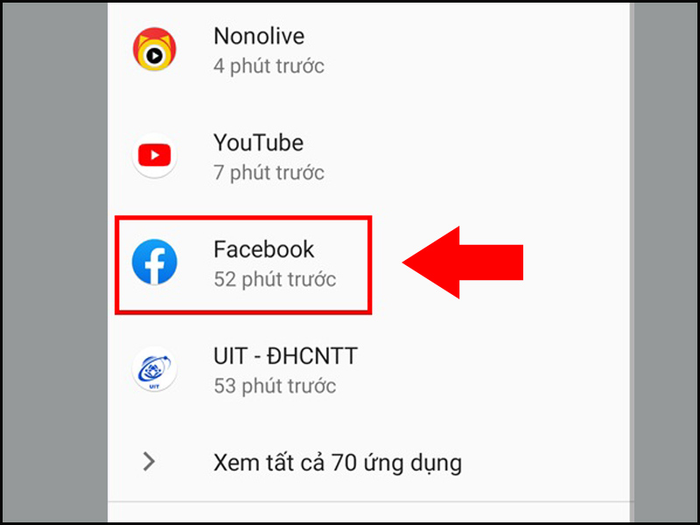700x525 pixels.
Task: Open Xem tất cả 70 ứng dụng
Action: coord(338,463)
